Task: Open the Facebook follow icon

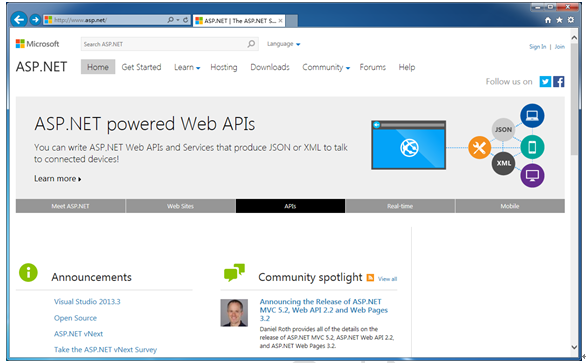Action: click(559, 81)
